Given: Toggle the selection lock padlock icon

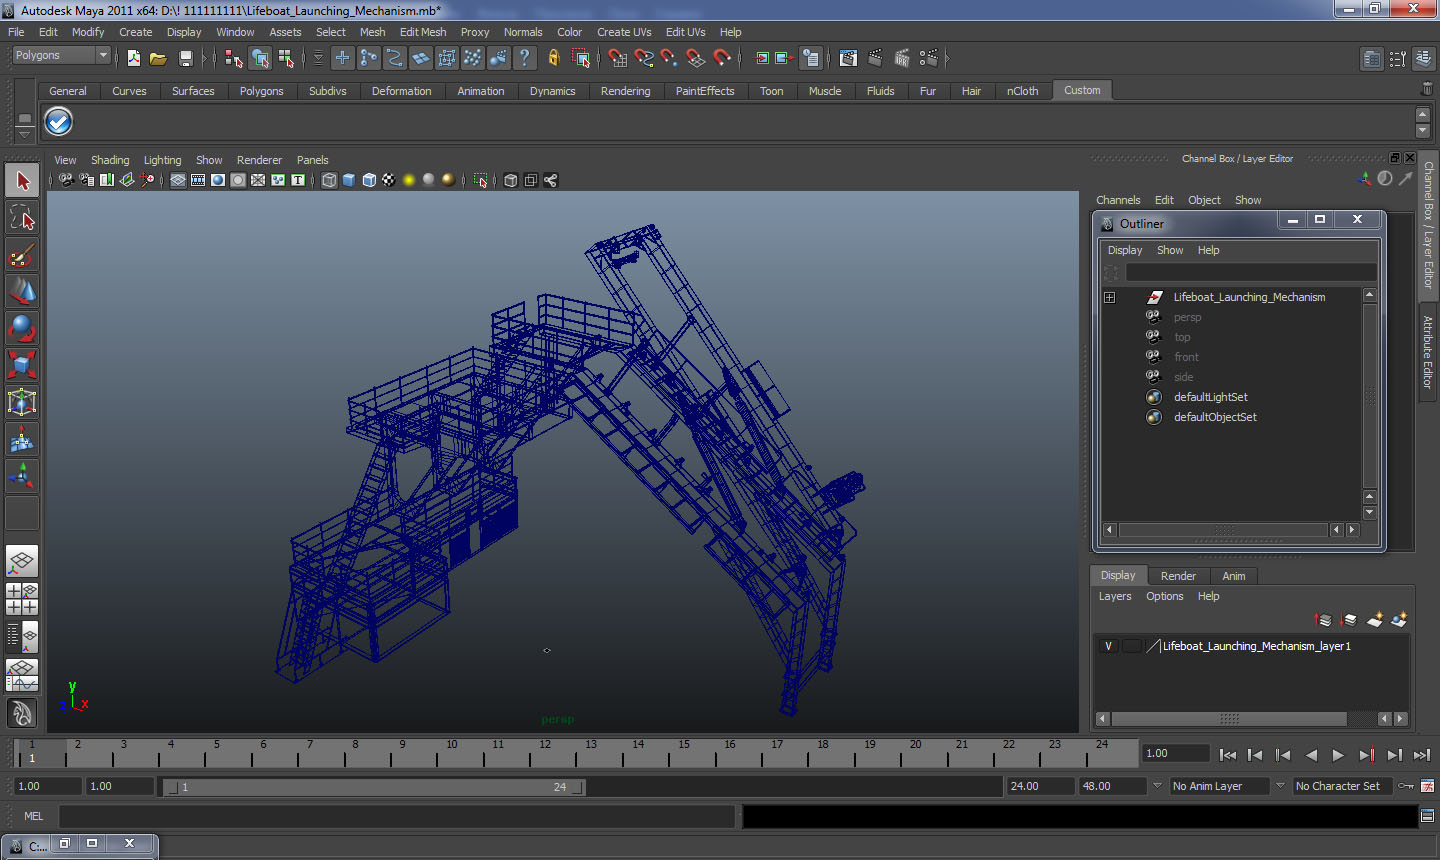Looking at the screenshot, I should pos(554,59).
